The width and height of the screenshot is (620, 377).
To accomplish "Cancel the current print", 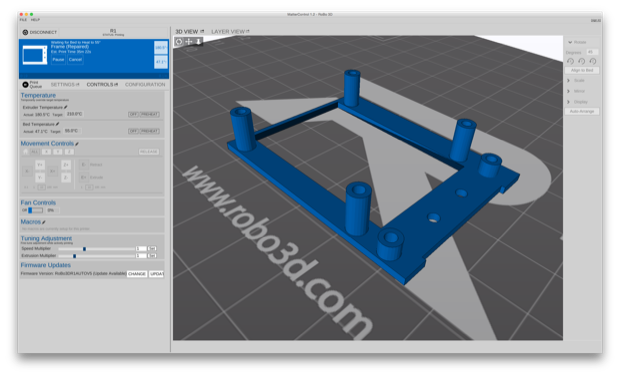I will 75,60.
